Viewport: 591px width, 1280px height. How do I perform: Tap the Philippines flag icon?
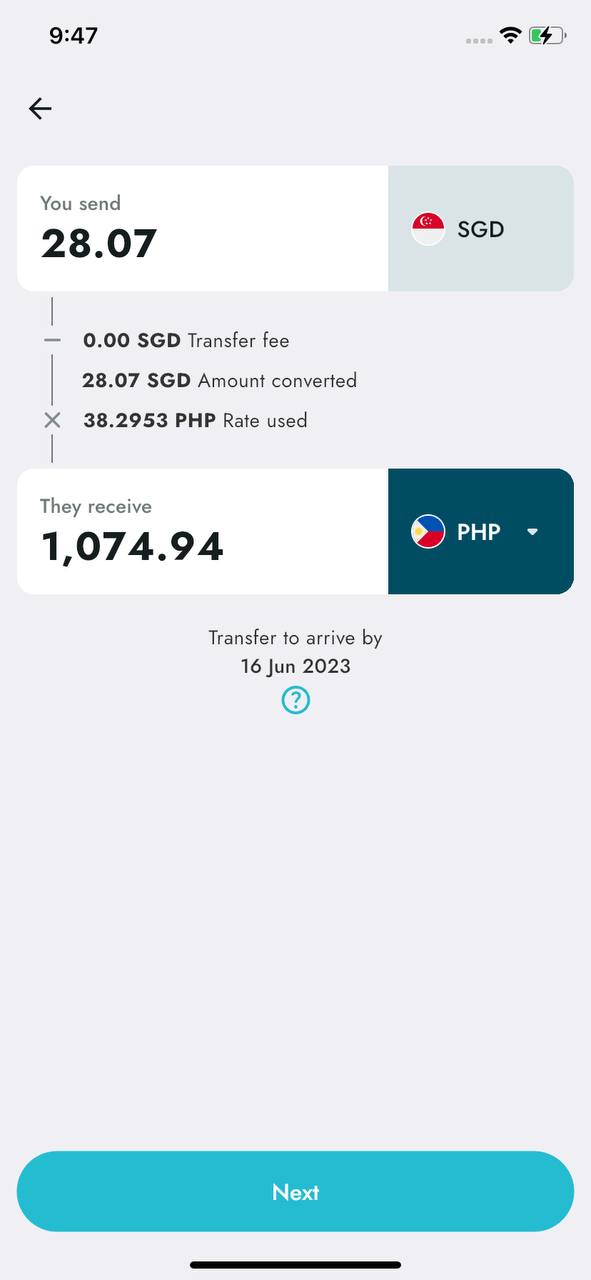click(428, 531)
